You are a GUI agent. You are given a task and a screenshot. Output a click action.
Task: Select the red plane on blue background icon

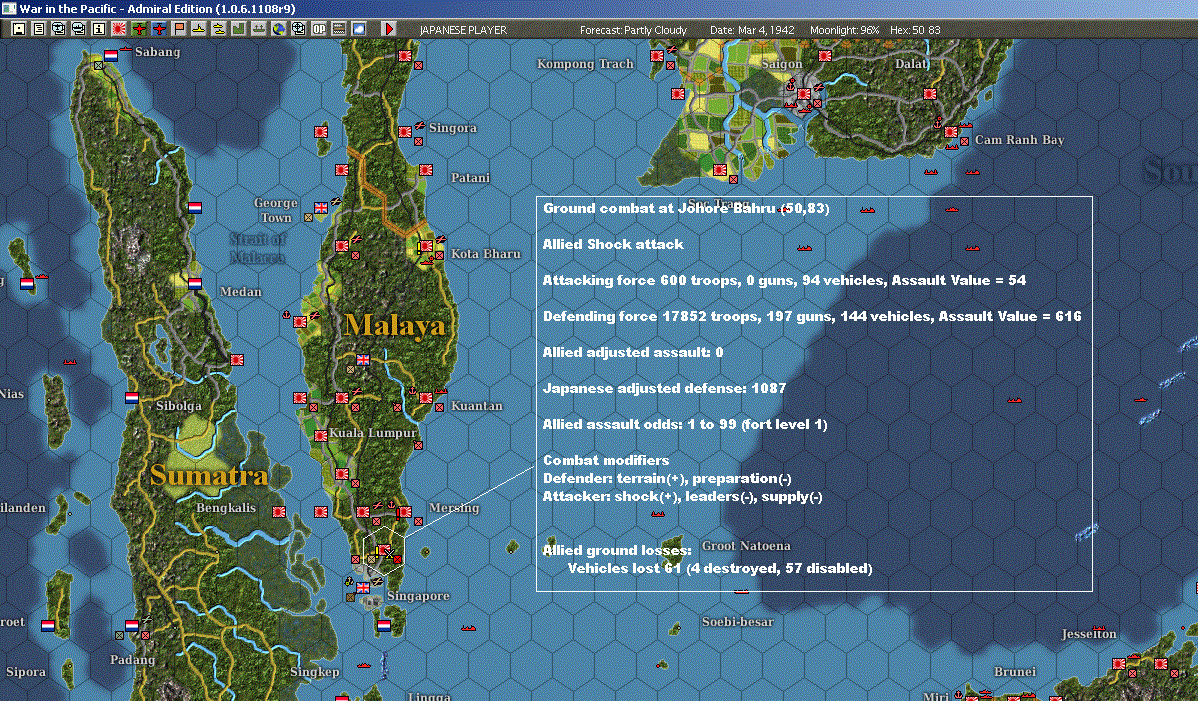(159, 29)
